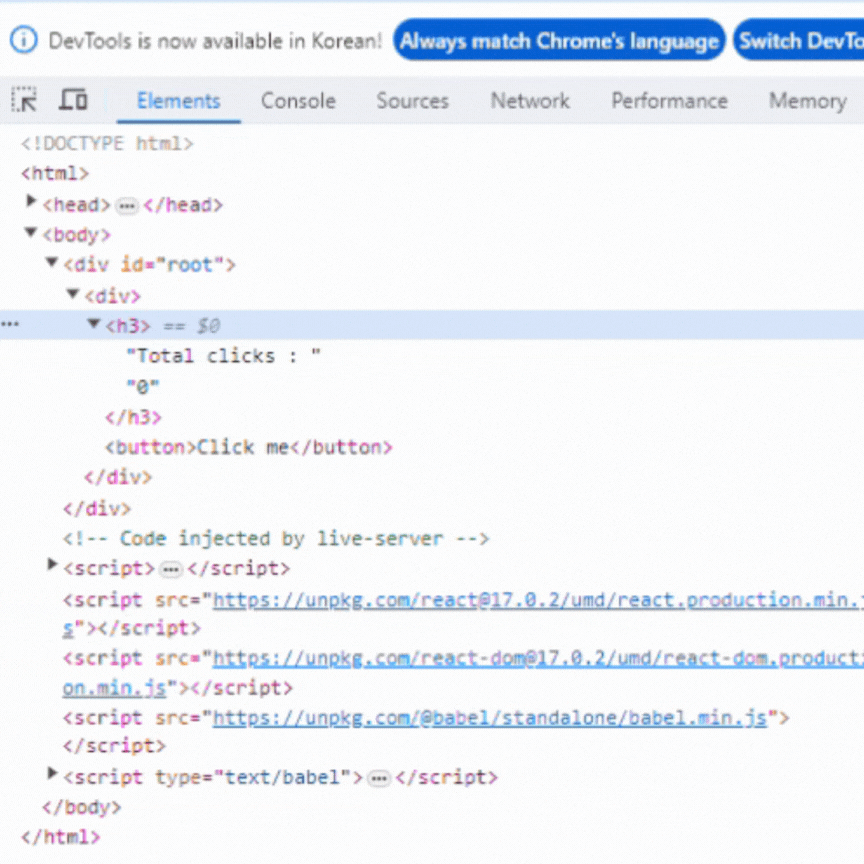Activate the inspect element picker icon
864x864 pixels.
coord(24,100)
